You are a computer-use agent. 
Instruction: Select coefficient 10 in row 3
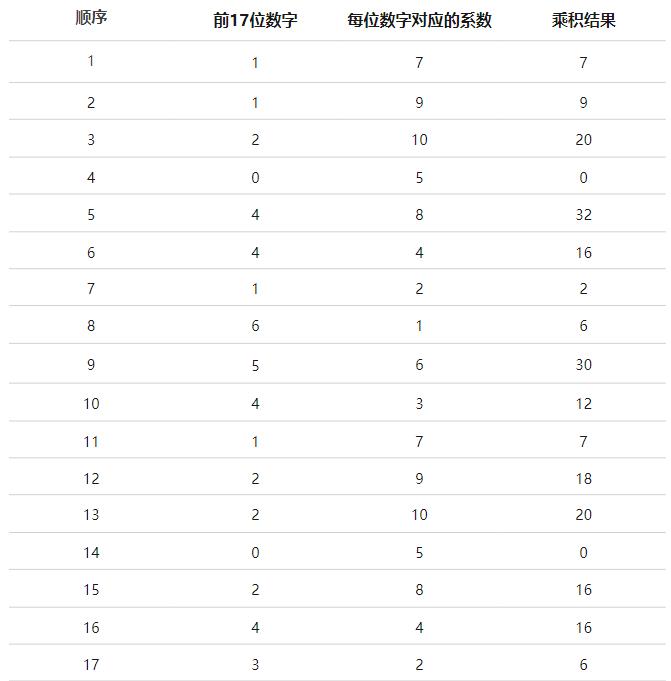(419, 140)
